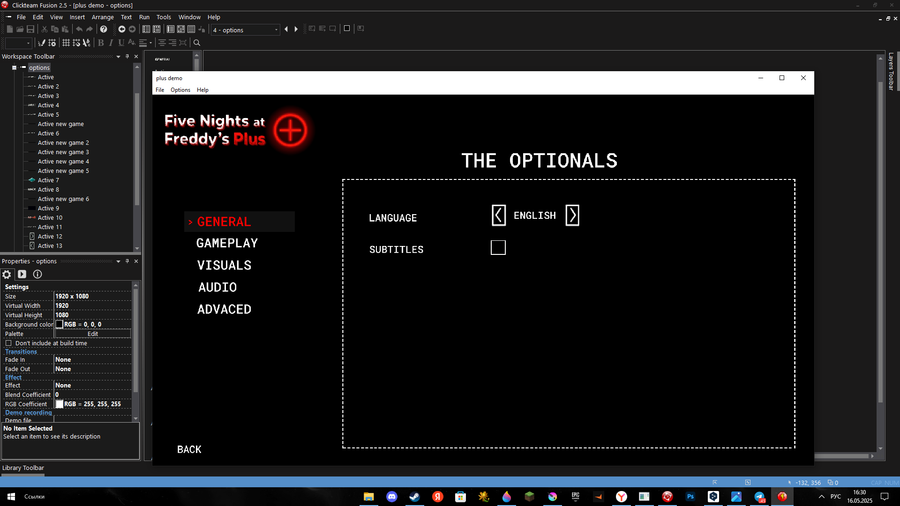
Task: Toggle Don't include at build time checkbox
Action: pos(9,343)
